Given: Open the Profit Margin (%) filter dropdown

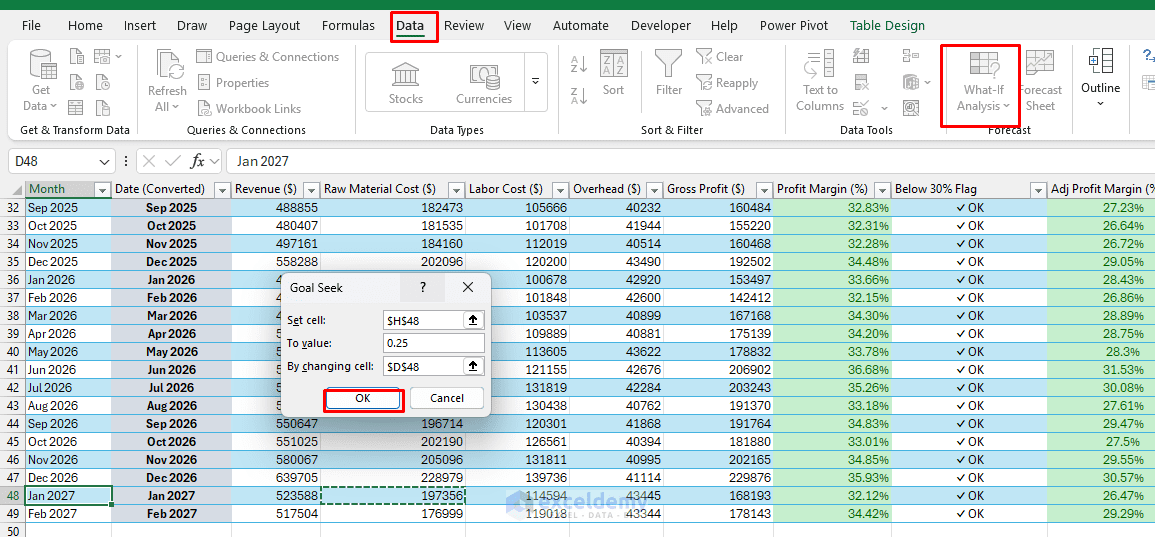Looking at the screenshot, I should coord(882,189).
